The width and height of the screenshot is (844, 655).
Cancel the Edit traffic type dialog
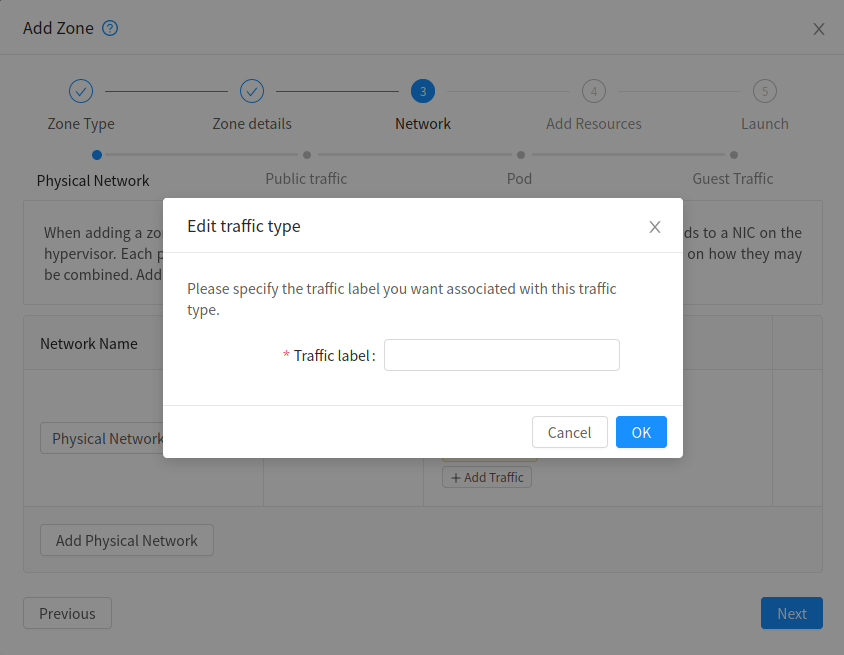coord(569,432)
